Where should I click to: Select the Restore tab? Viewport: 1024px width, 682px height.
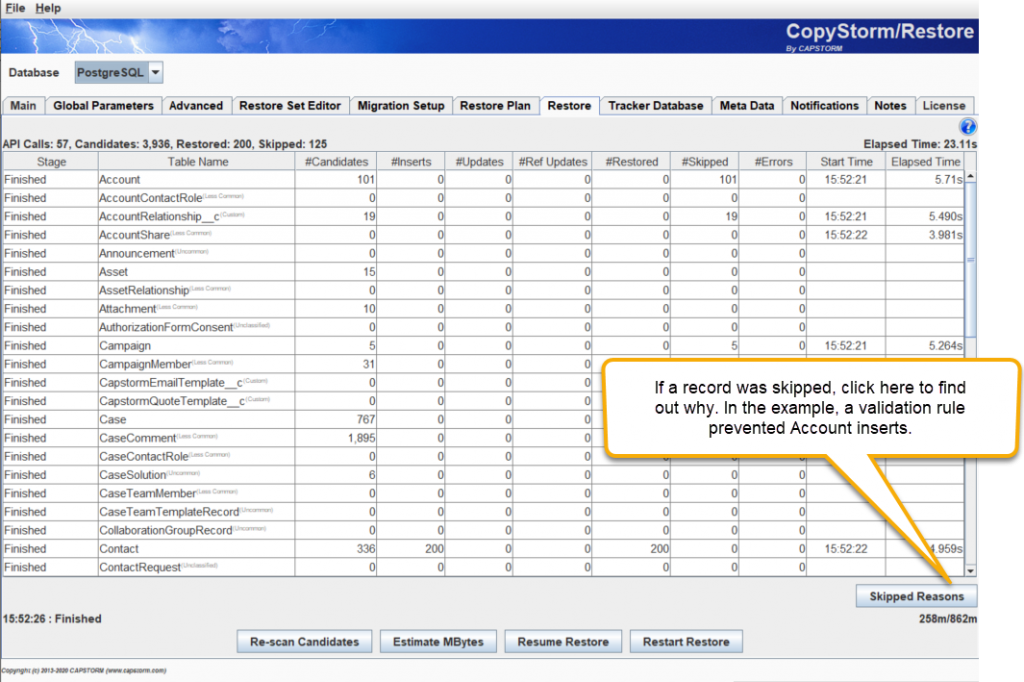(569, 106)
